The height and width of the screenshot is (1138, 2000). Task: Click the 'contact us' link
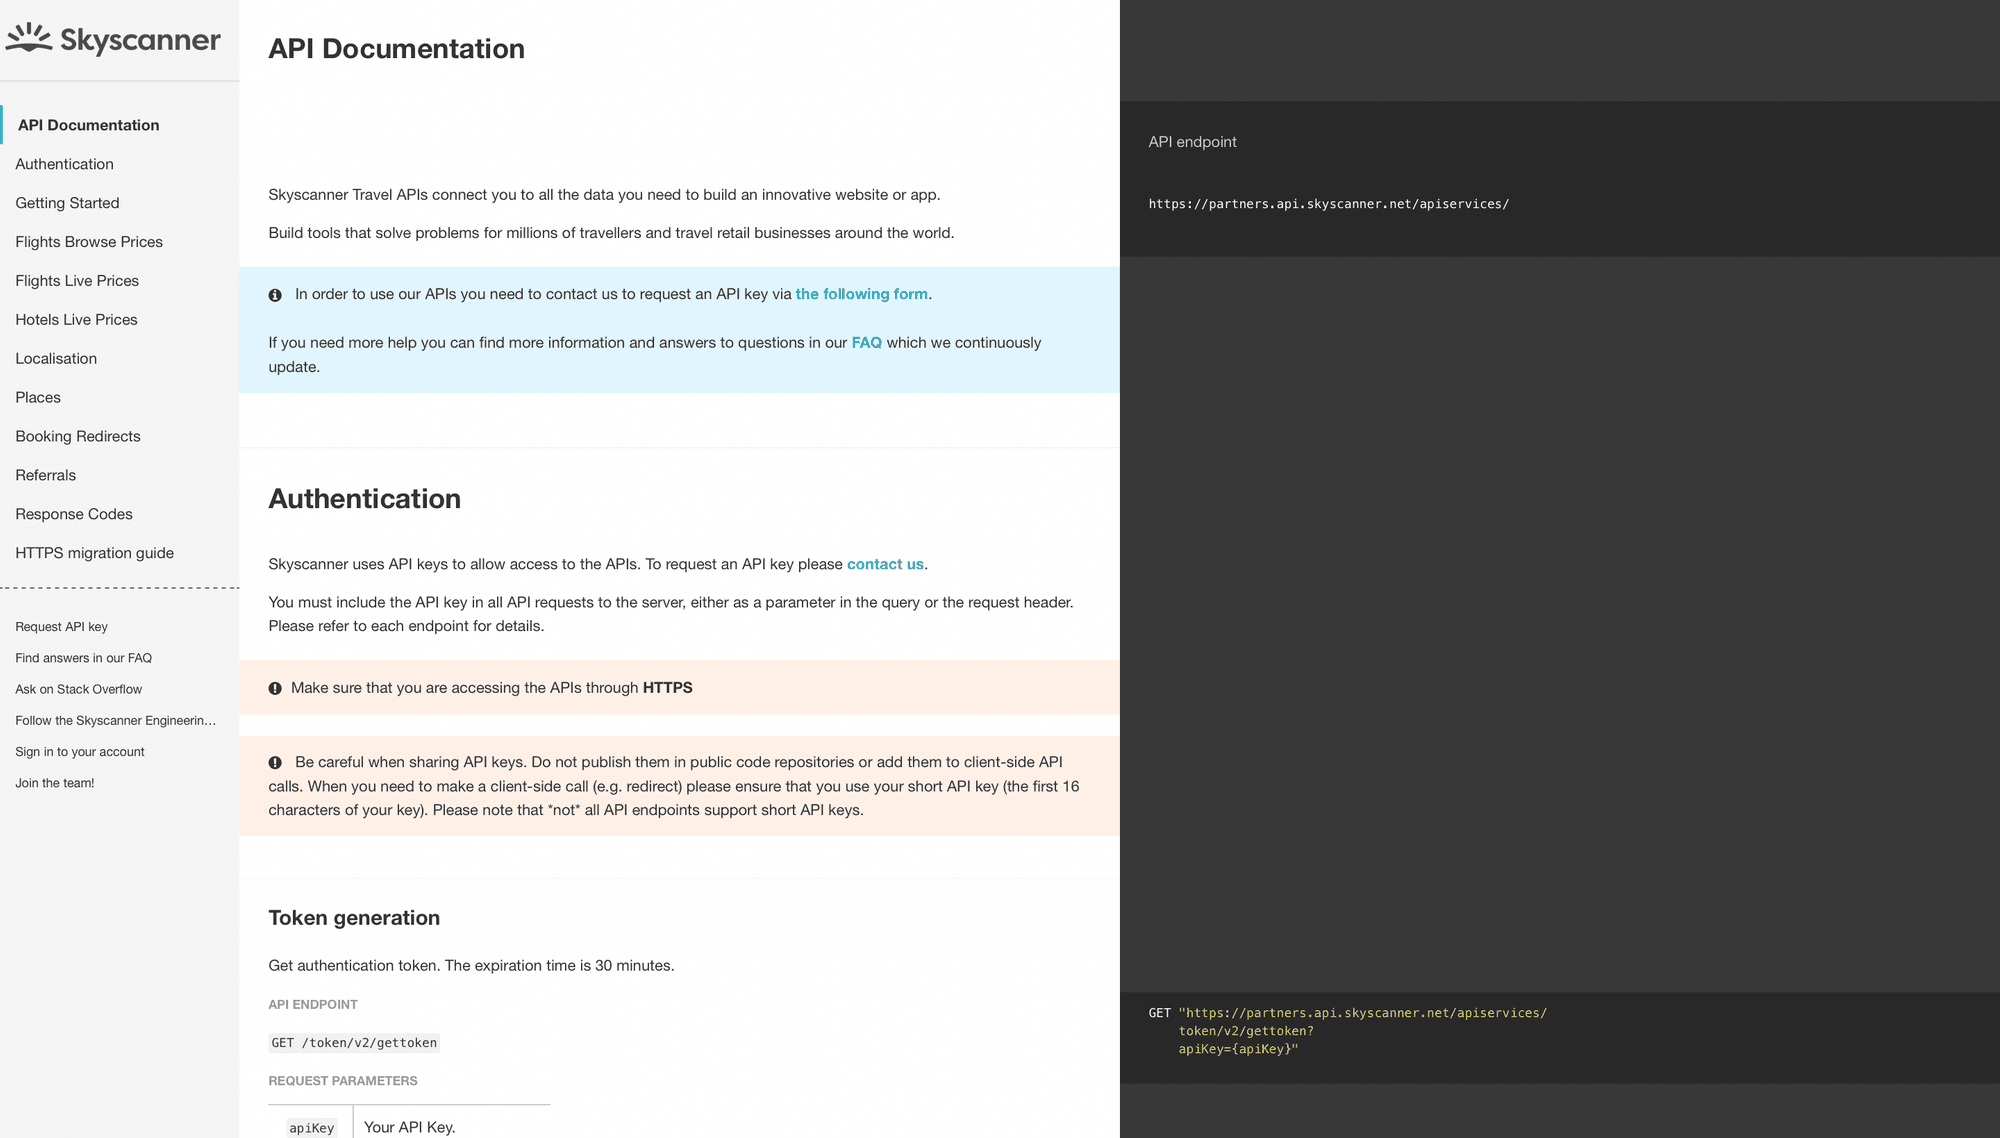point(885,564)
